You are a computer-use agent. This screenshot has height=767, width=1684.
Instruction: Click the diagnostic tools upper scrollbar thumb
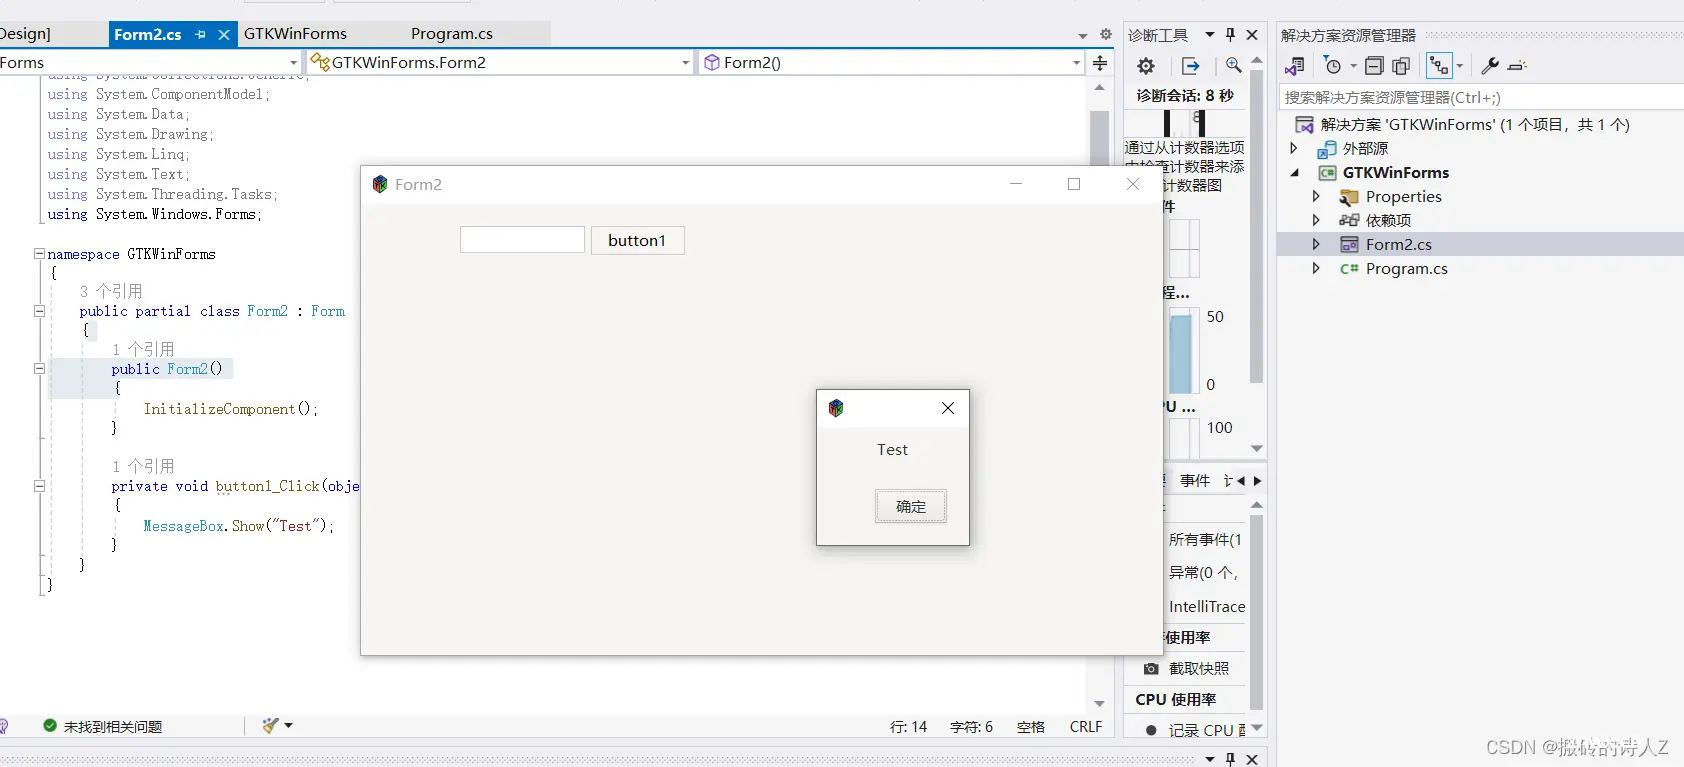1257,225
